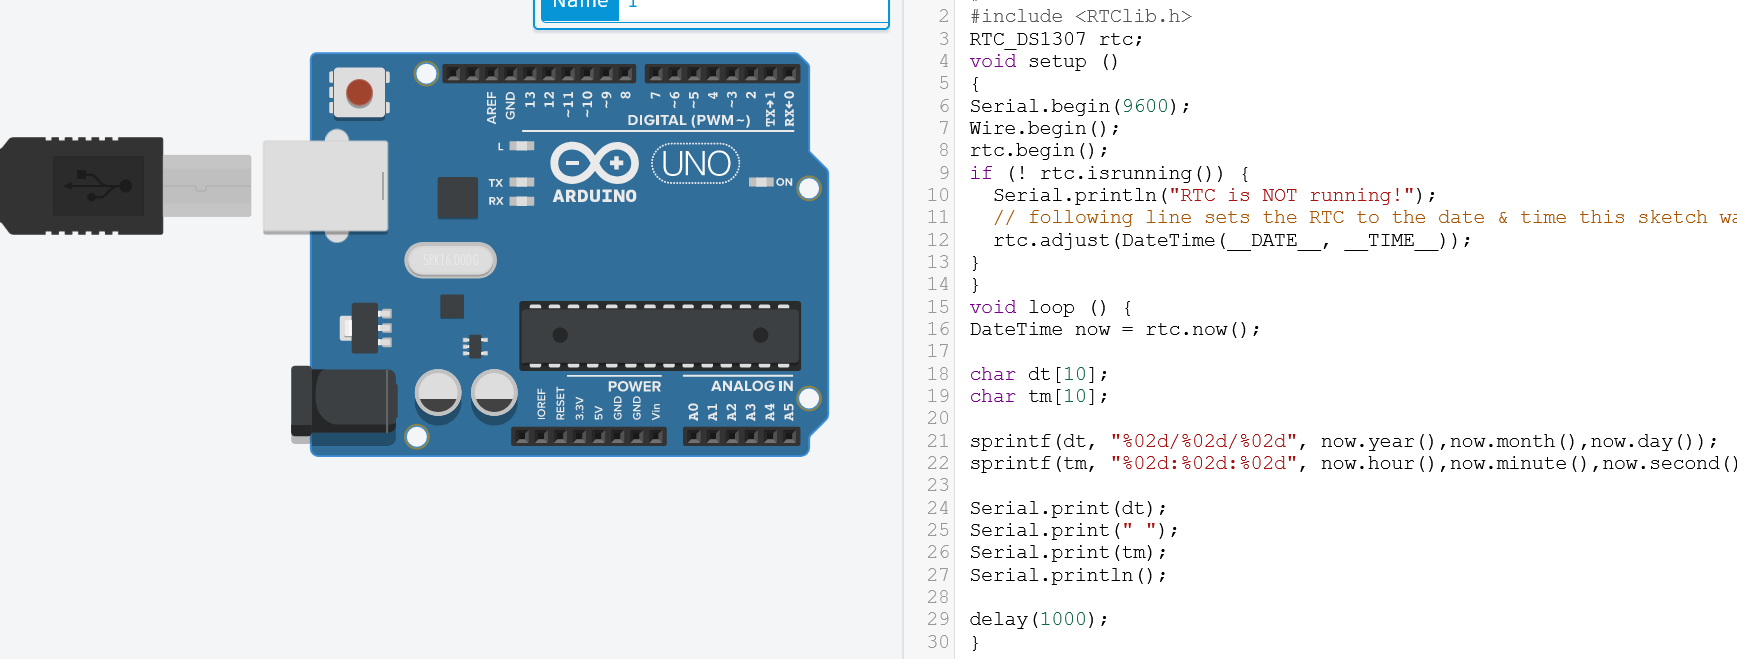1737x659 pixels.
Task: Click analog pin A5 socket
Action: click(x=789, y=437)
